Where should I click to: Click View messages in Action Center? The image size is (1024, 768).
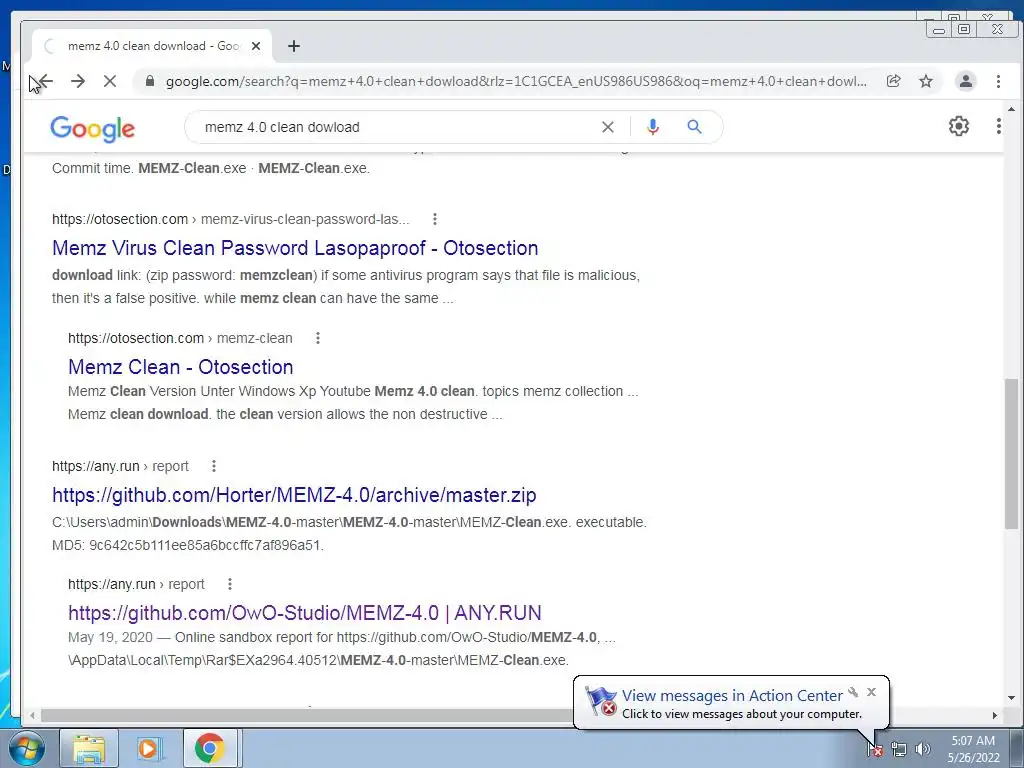(732, 696)
